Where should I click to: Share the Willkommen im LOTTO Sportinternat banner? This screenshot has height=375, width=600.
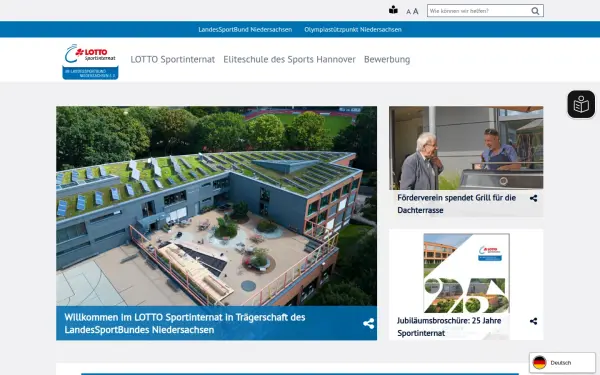click(368, 323)
